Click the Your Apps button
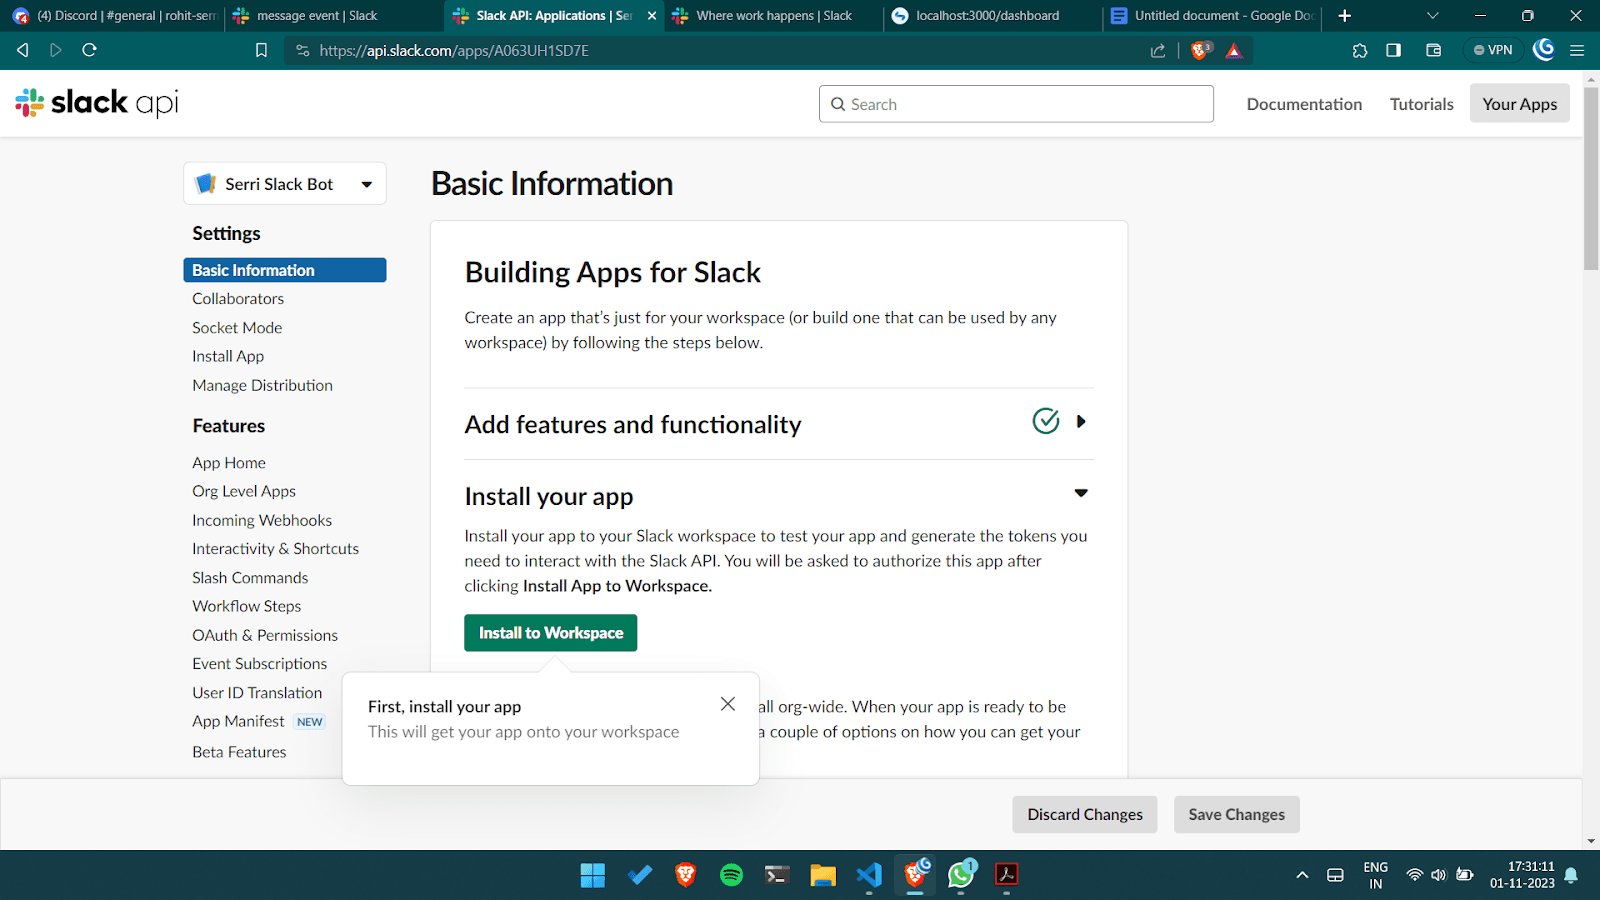This screenshot has width=1600, height=900. click(1519, 104)
